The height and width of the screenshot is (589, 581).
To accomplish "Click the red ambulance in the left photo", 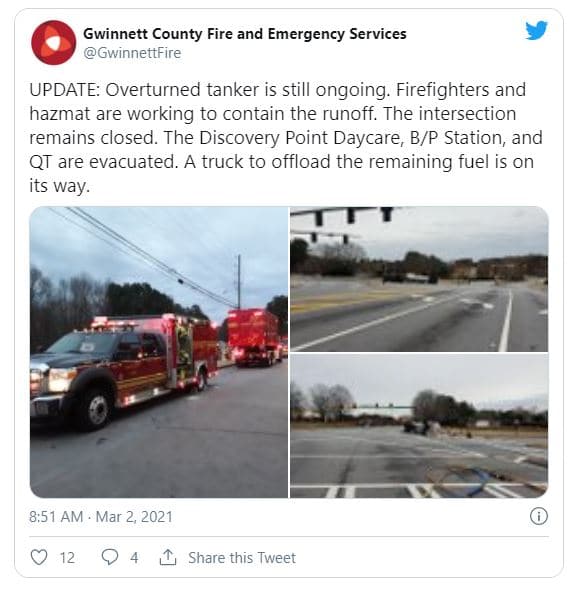I will [124, 370].
